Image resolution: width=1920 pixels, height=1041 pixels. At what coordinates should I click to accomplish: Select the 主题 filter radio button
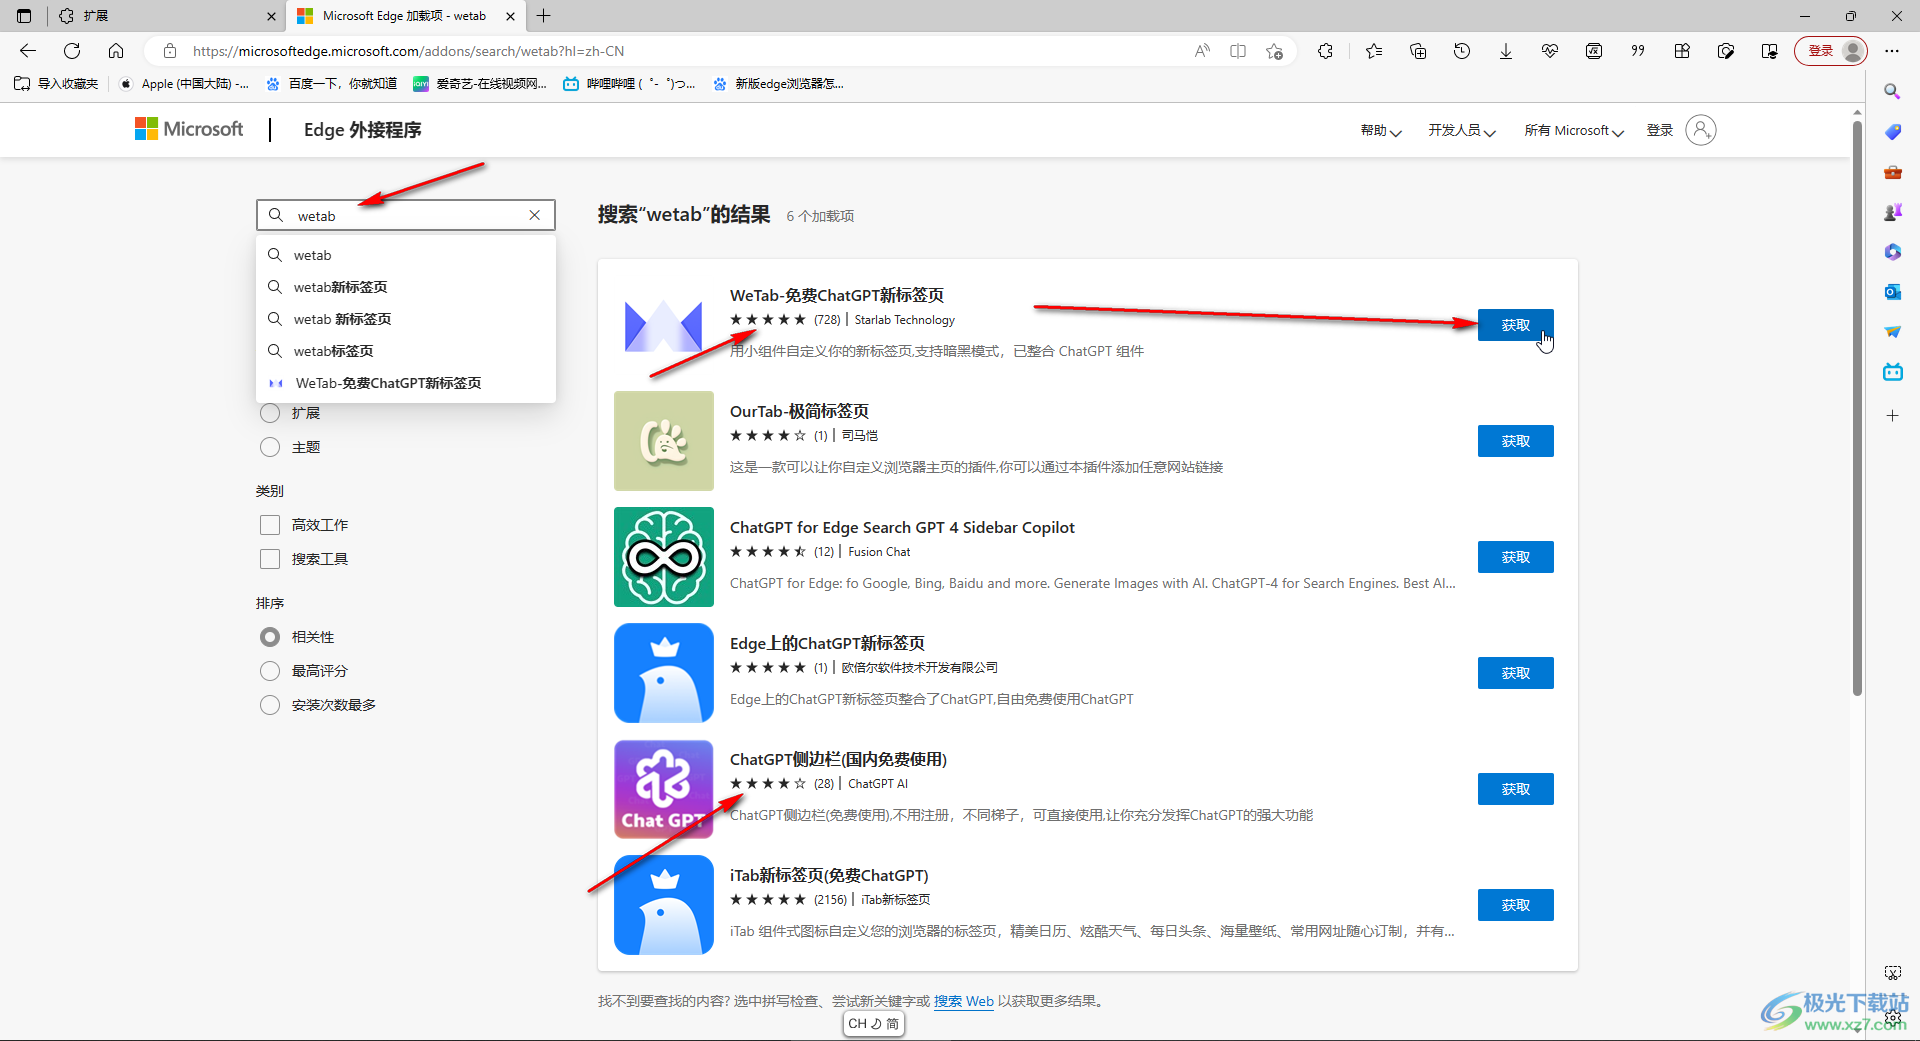tap(270, 447)
